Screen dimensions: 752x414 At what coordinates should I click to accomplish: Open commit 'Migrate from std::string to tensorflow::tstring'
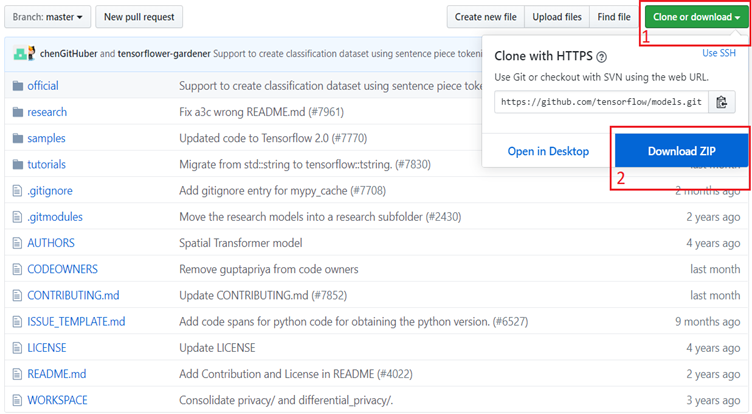point(305,165)
